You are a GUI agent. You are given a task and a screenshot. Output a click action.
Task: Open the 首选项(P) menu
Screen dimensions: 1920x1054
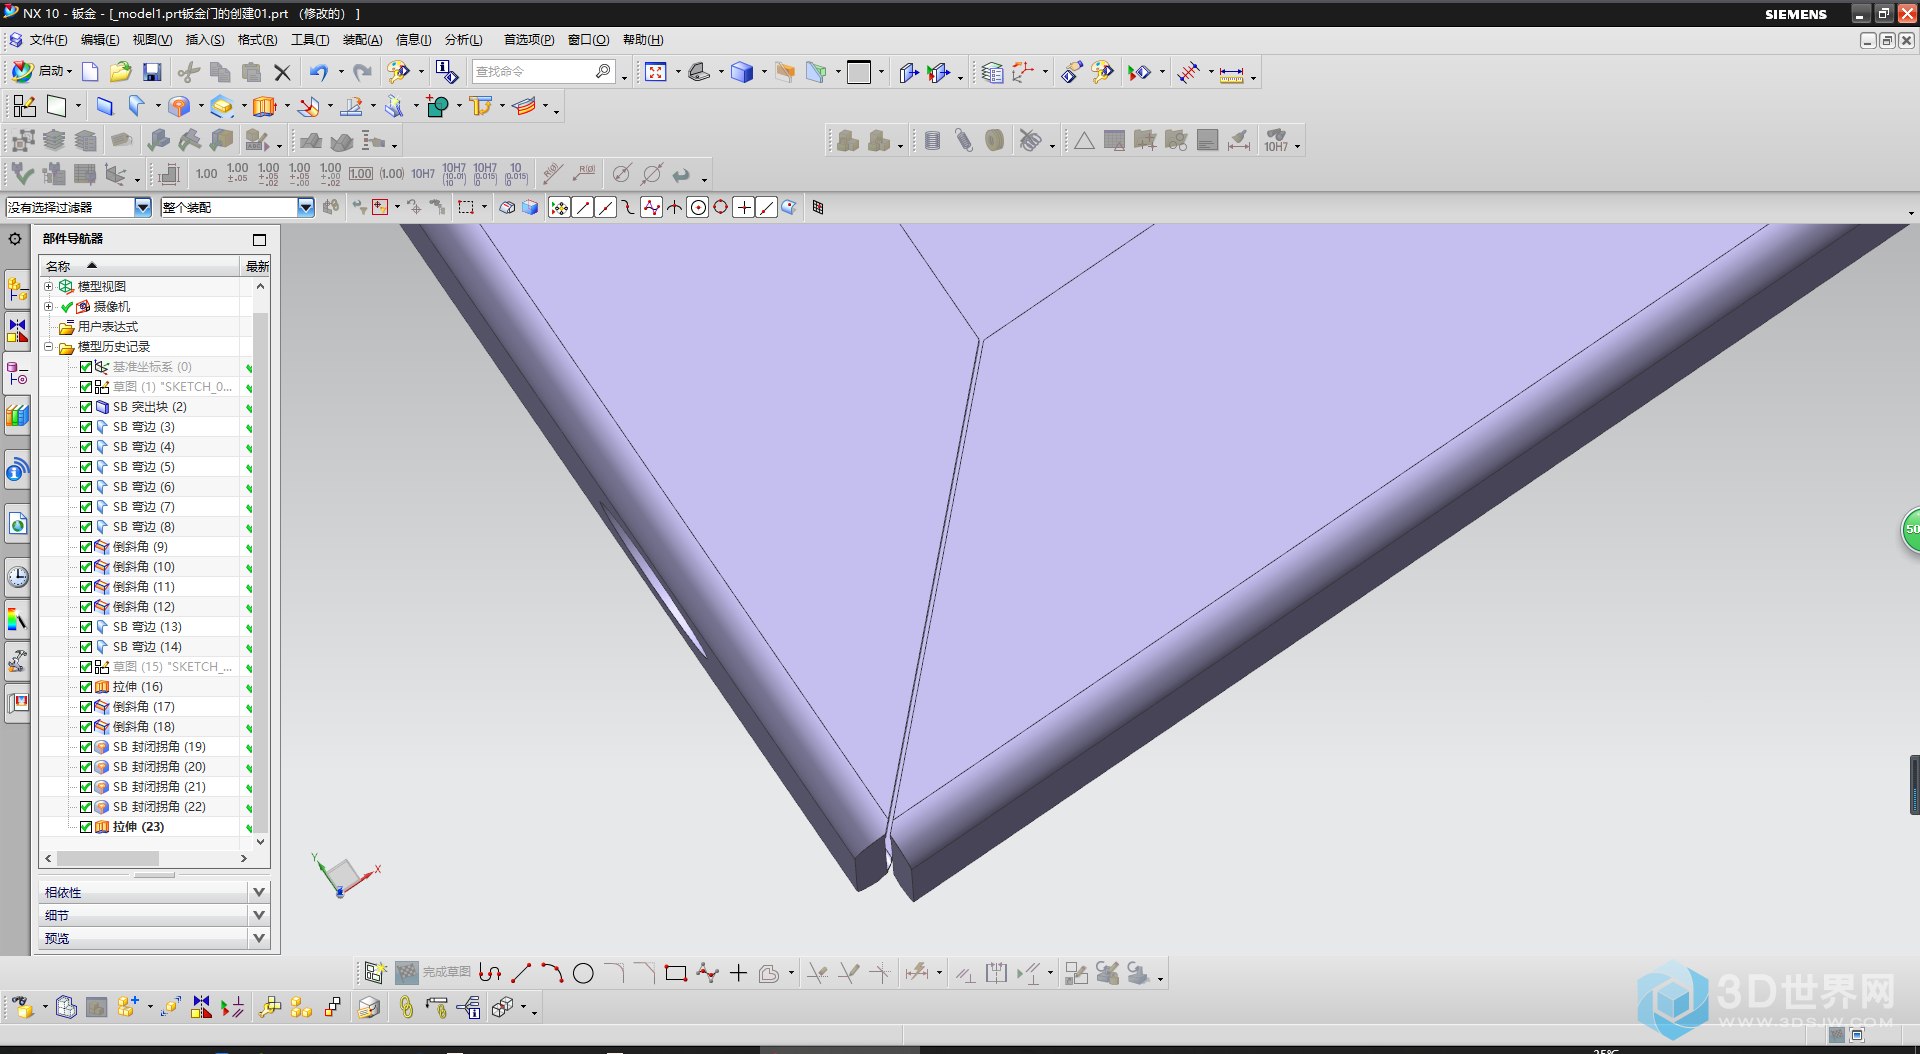pos(529,40)
